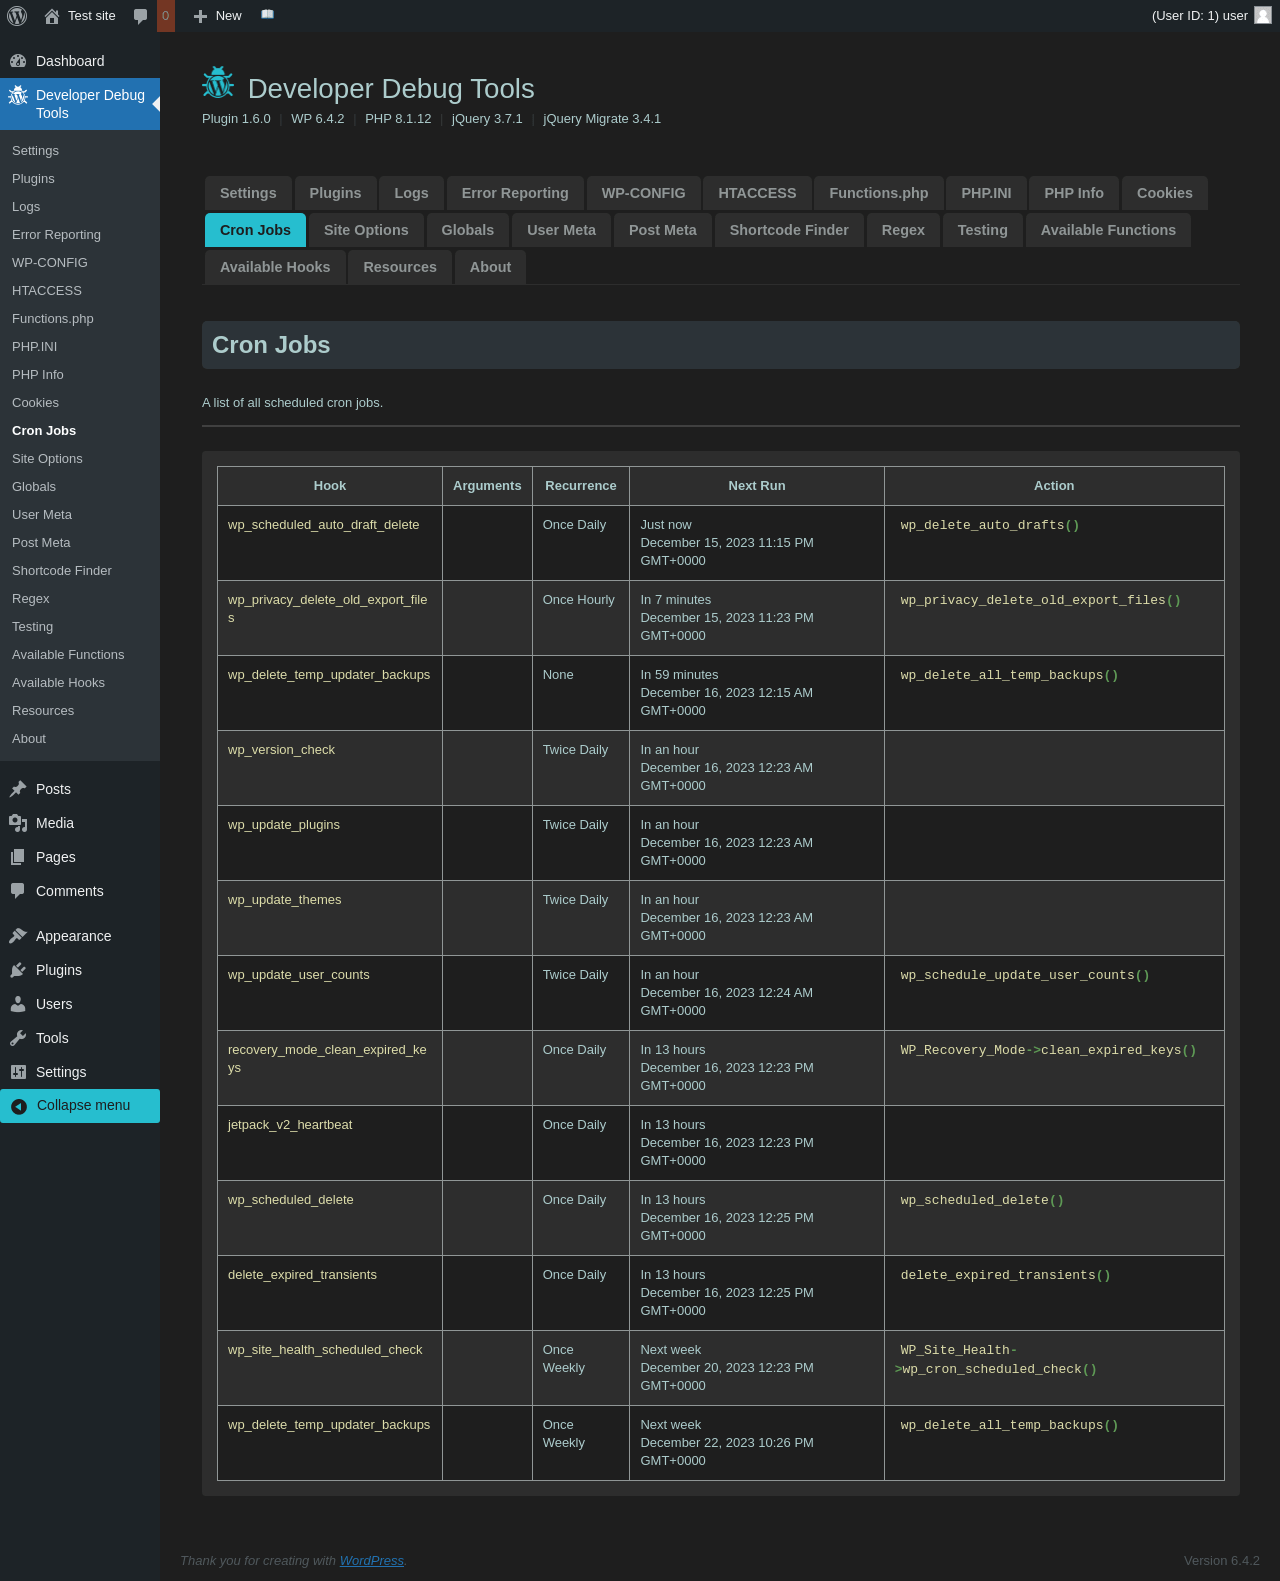This screenshot has height=1581, width=1280.
Task: Collapse the admin sidebar menu
Action: tap(80, 1106)
